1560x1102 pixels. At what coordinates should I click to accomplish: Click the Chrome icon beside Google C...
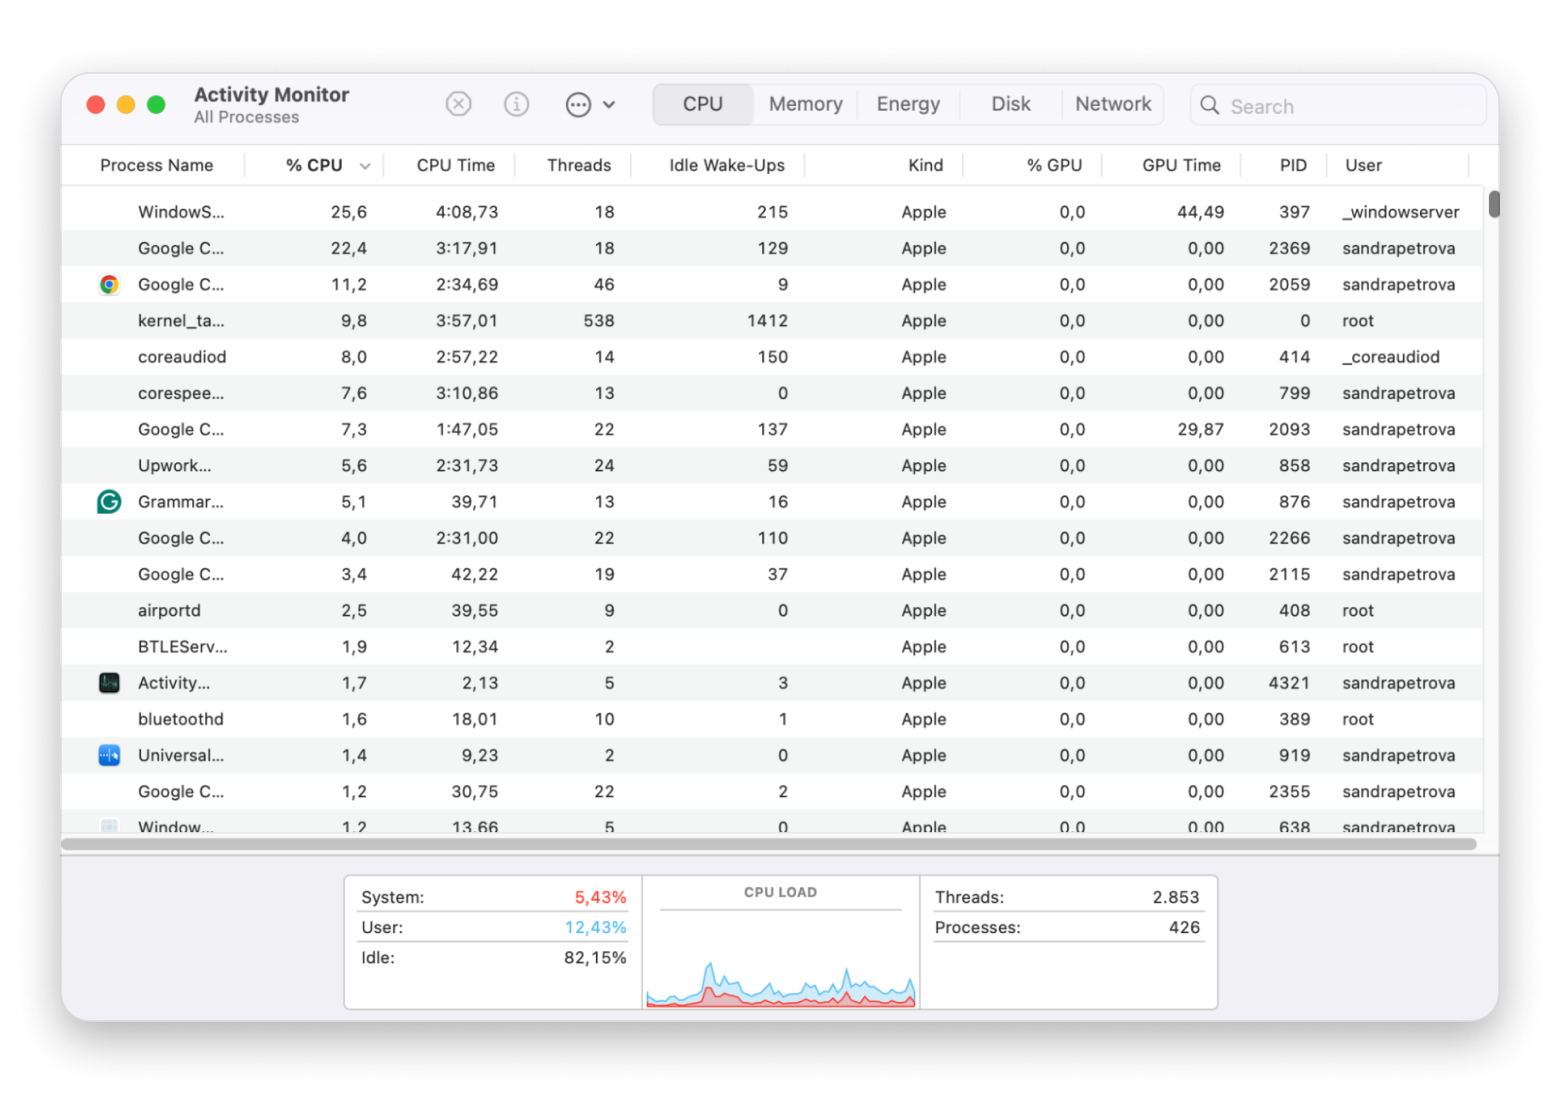pos(109,285)
